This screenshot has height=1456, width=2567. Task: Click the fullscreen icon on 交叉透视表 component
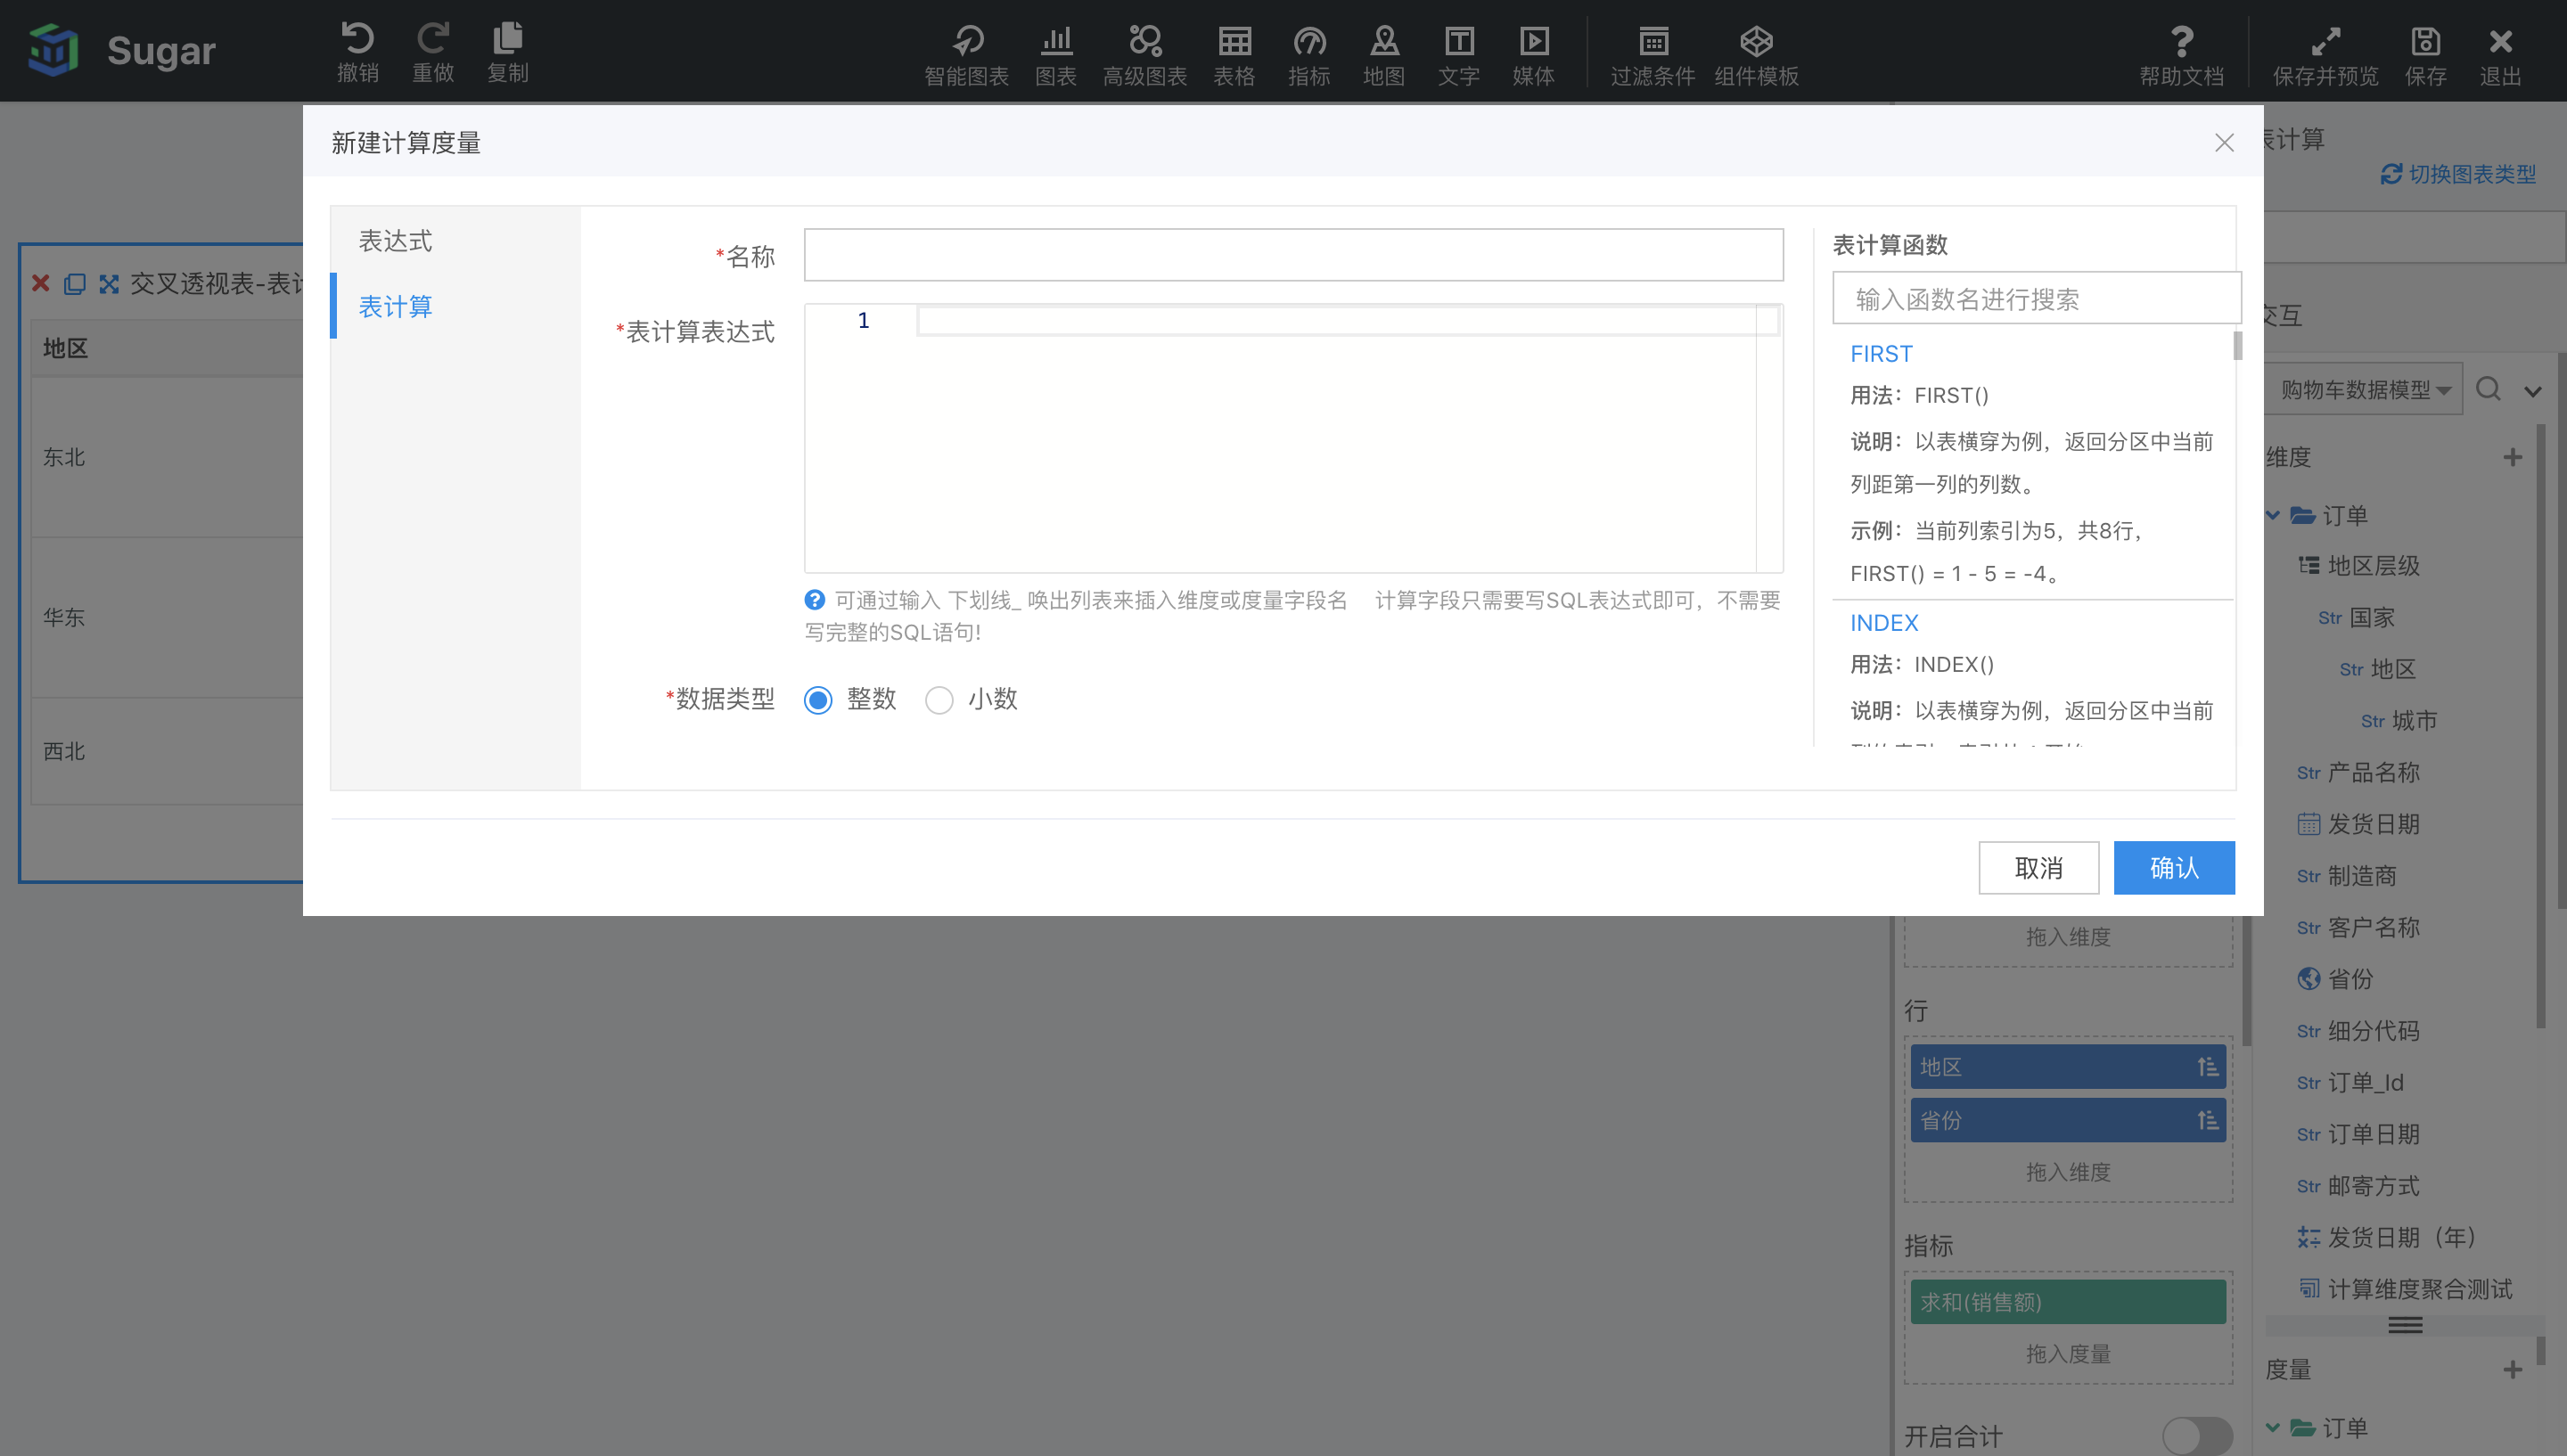point(109,284)
